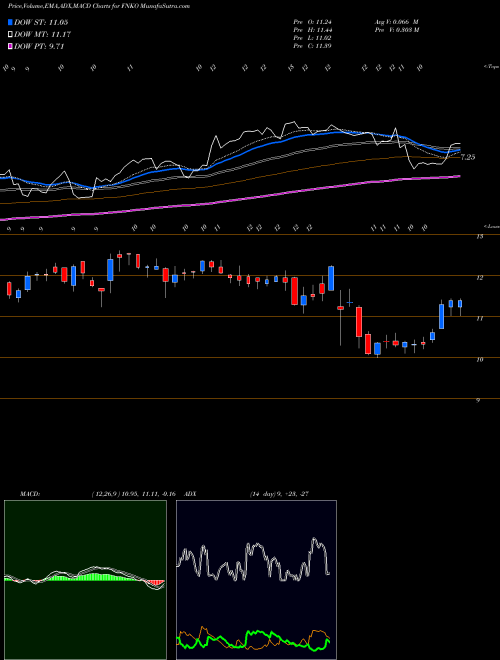Select the 'DOW ST: 11.05' legend label
500x660 pixels.
click(41, 22)
